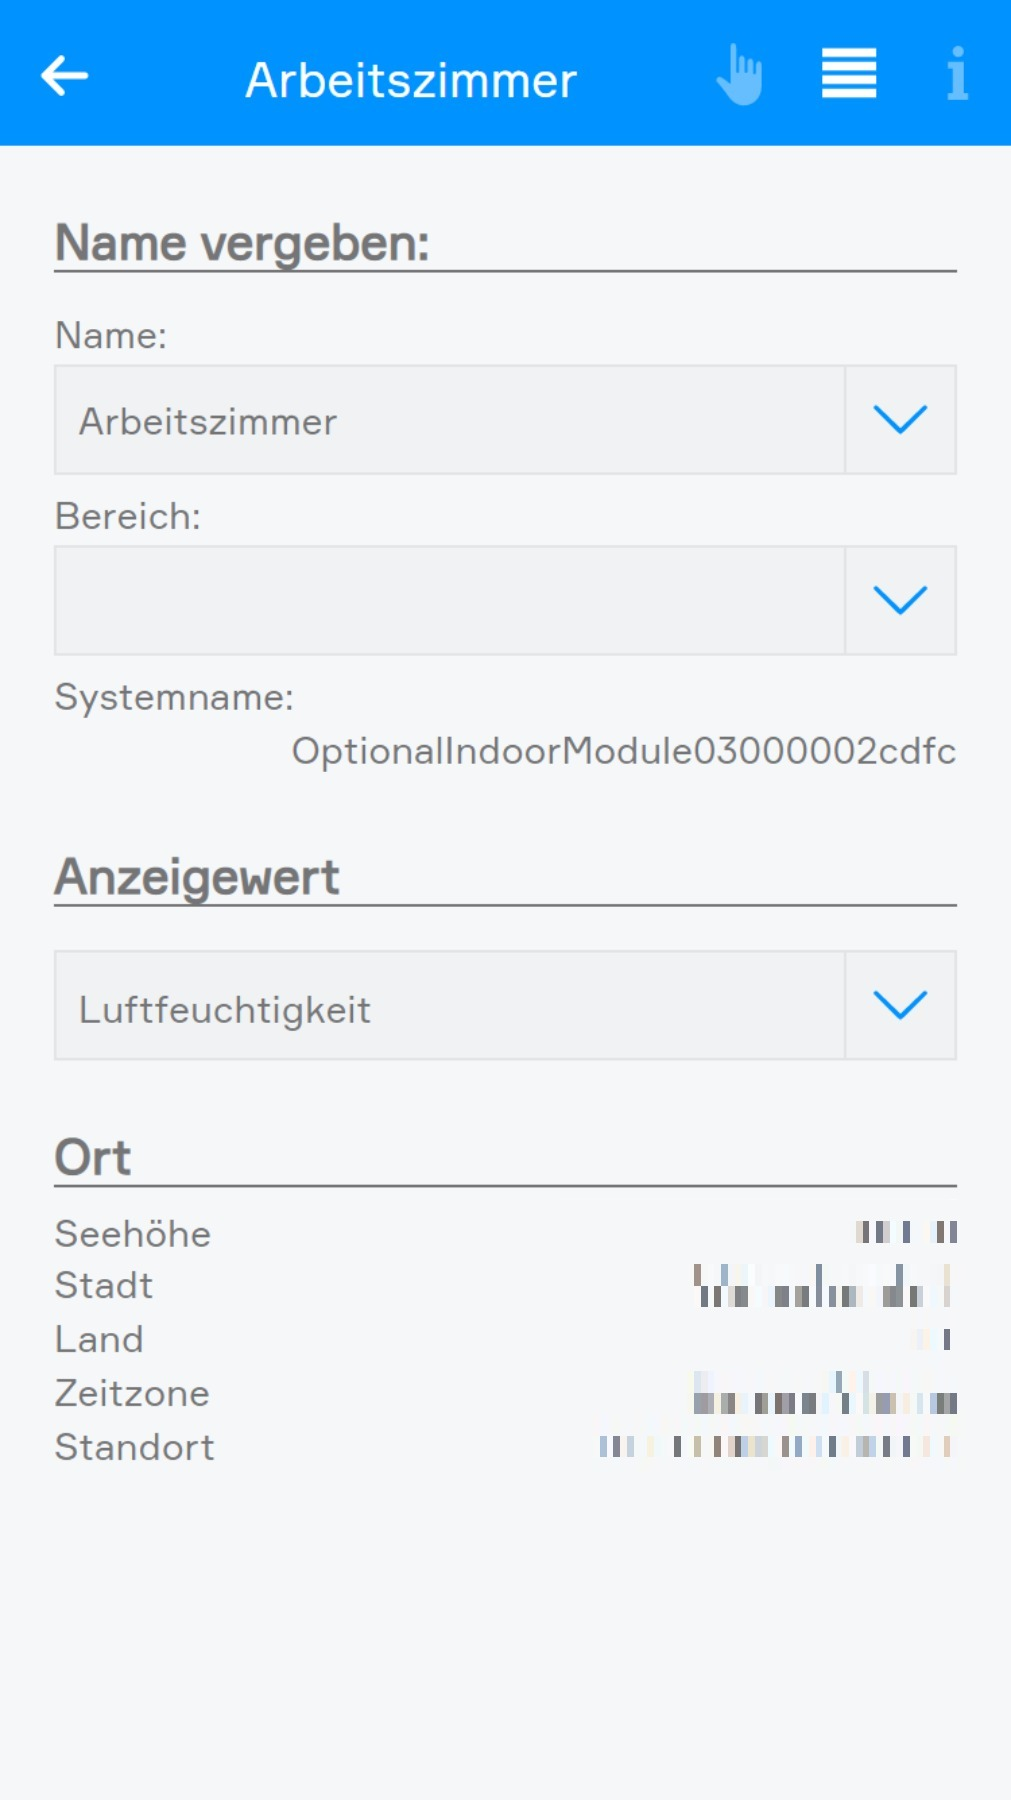Screen dimensions: 1011x1800
Task: Click the "Name vergeben:" section heading
Action: tap(242, 244)
